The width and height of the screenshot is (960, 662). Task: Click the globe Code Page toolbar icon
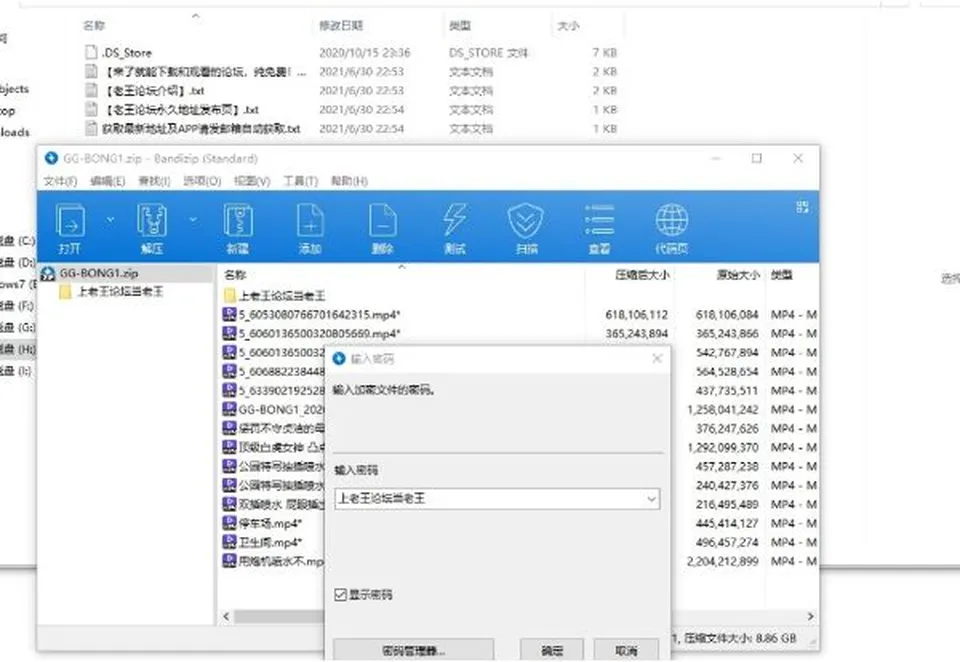(x=672, y=228)
